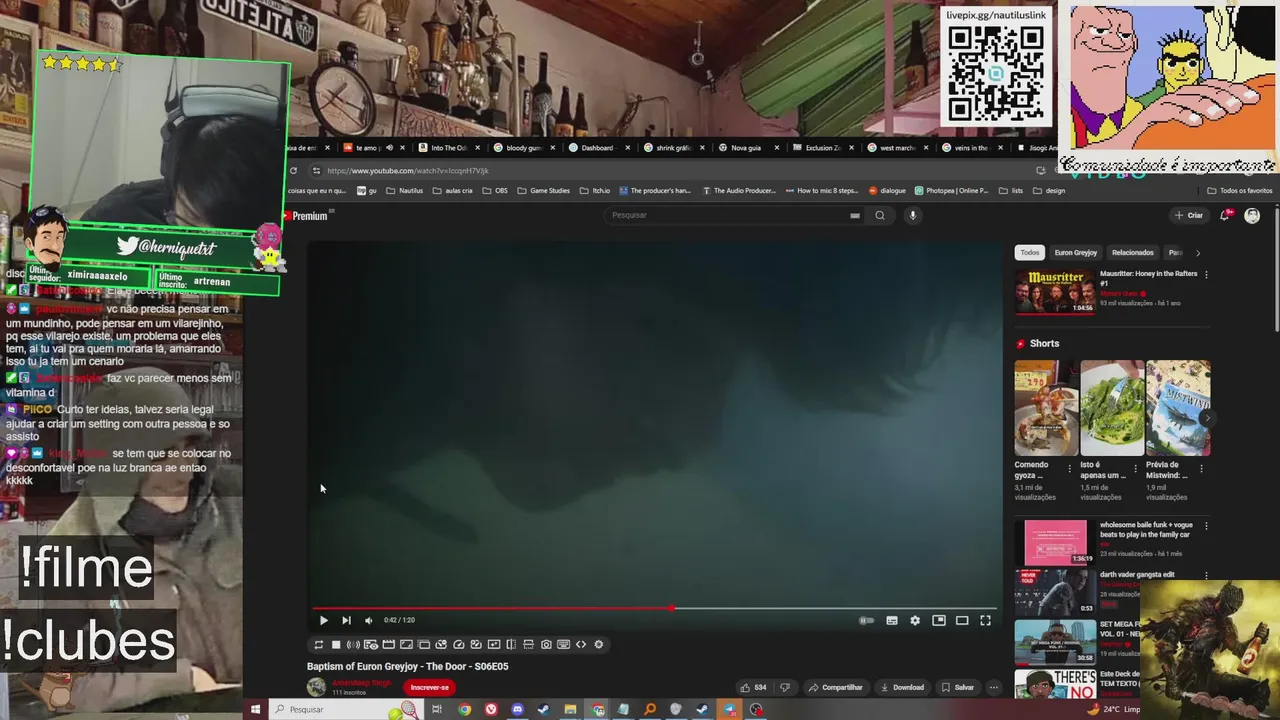Screen dimensions: 1280x720
Task: Switch to the bloody gun browser tab
Action: 523,148
